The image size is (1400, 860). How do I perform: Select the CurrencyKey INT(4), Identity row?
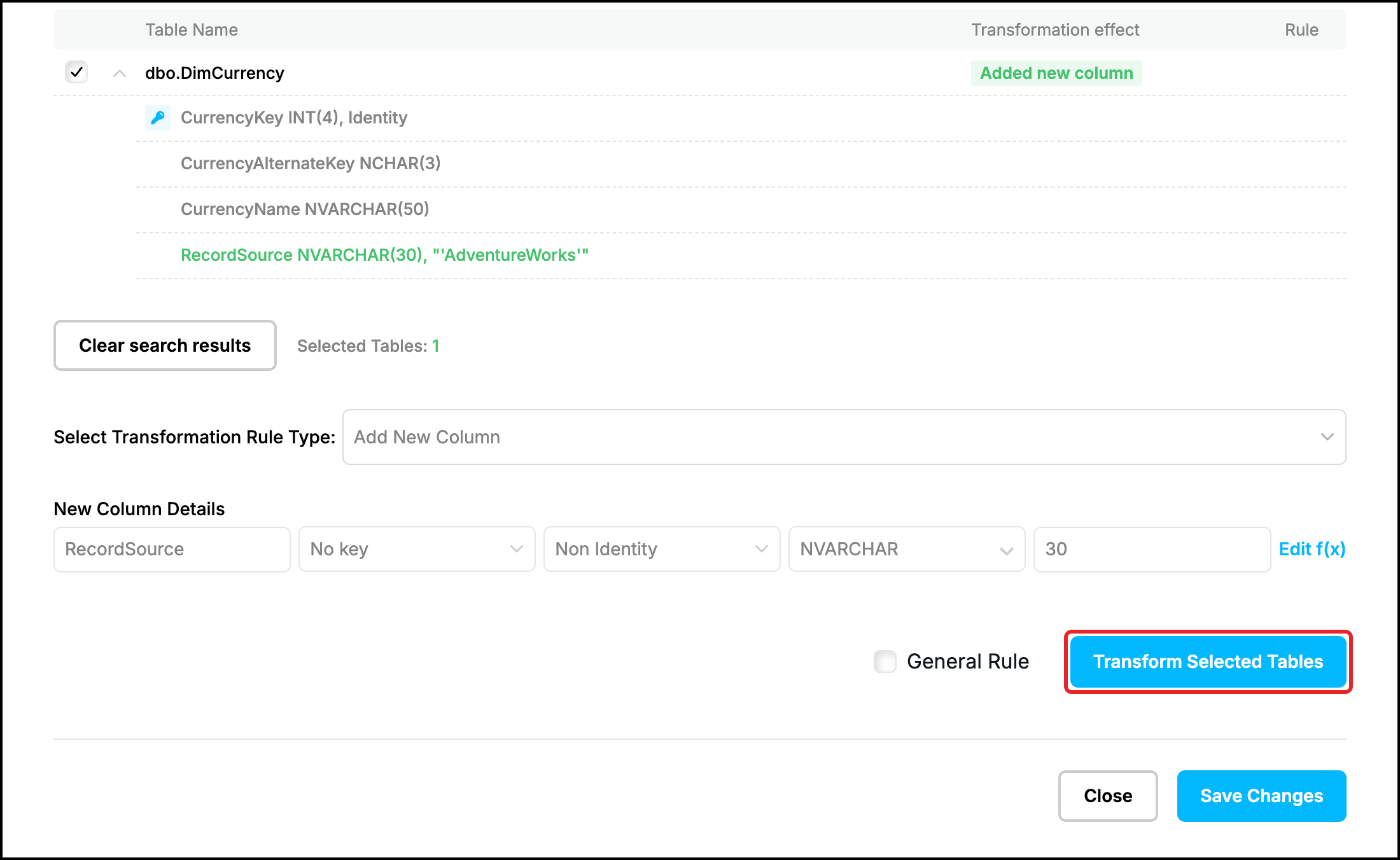(x=741, y=118)
